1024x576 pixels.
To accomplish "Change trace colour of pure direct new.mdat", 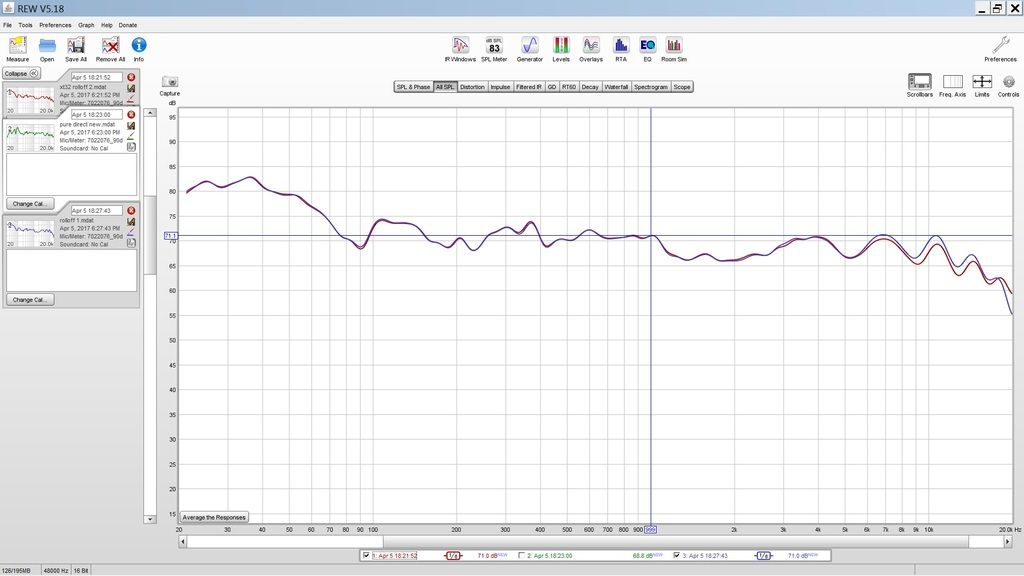I will point(131,136).
